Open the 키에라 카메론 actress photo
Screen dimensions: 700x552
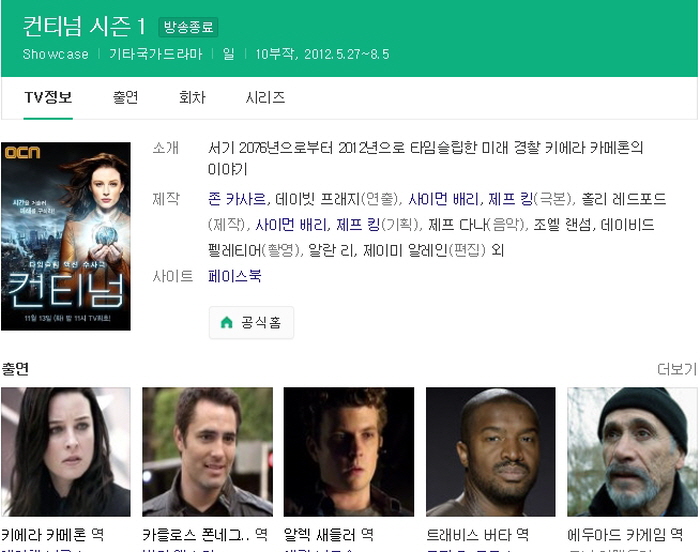[x=66, y=451]
